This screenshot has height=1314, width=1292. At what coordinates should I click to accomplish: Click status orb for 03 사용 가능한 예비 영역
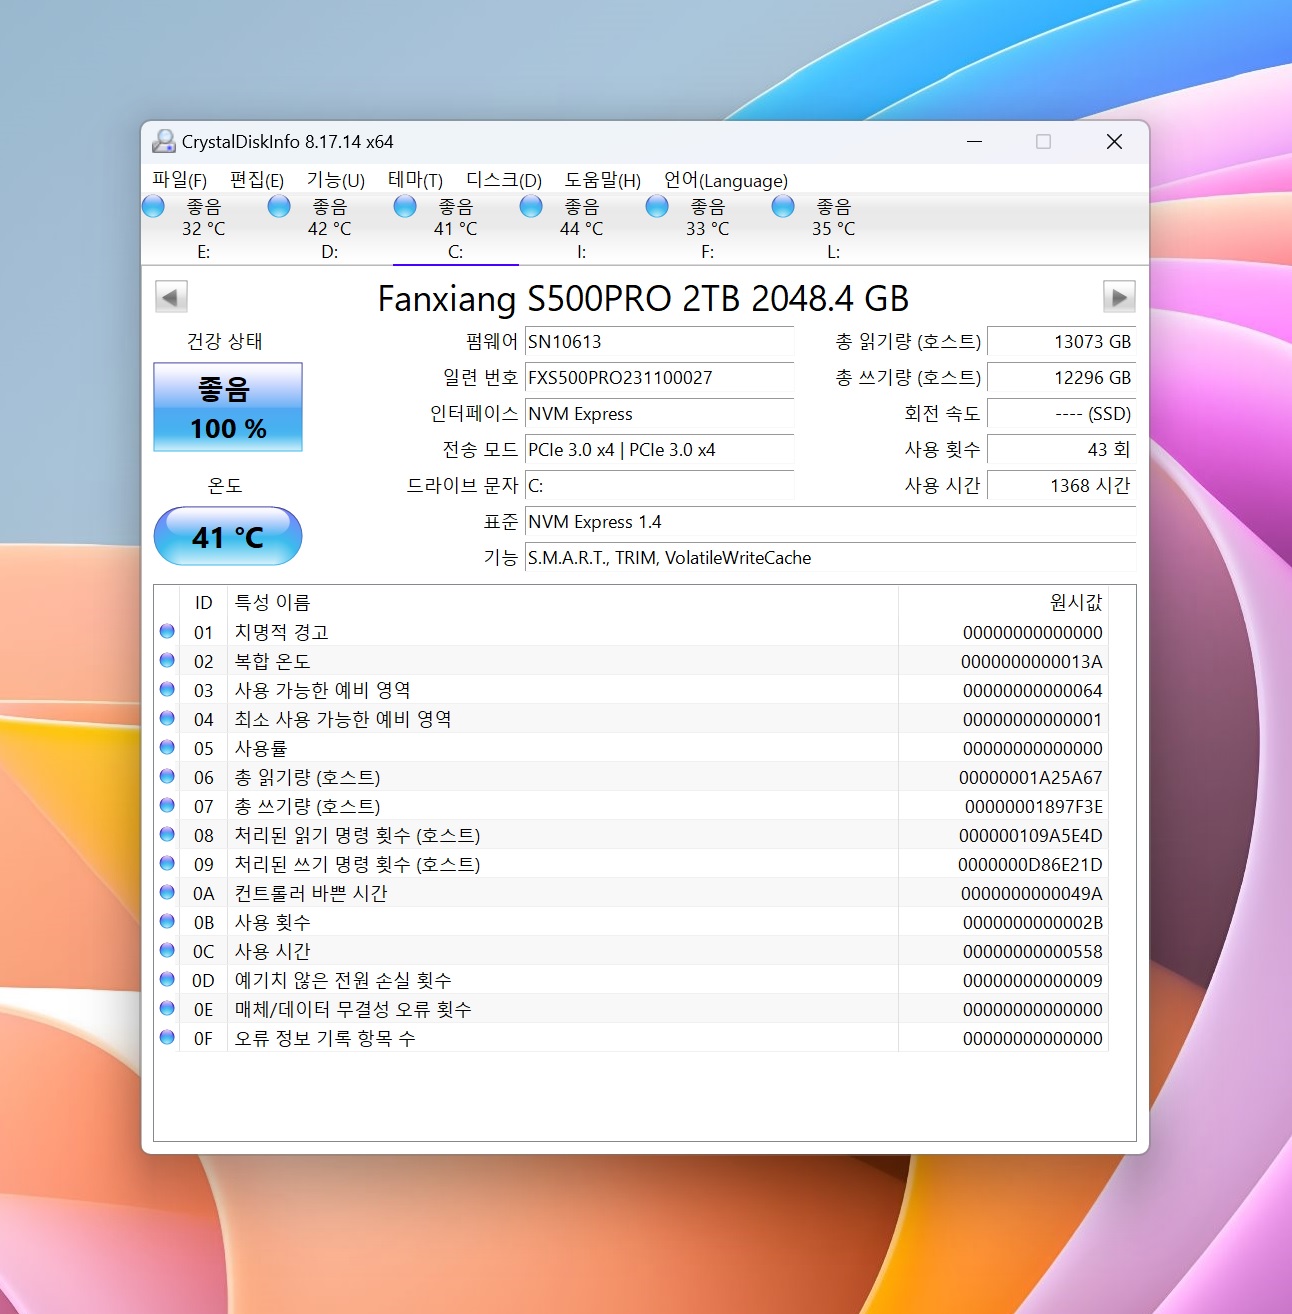tap(167, 689)
